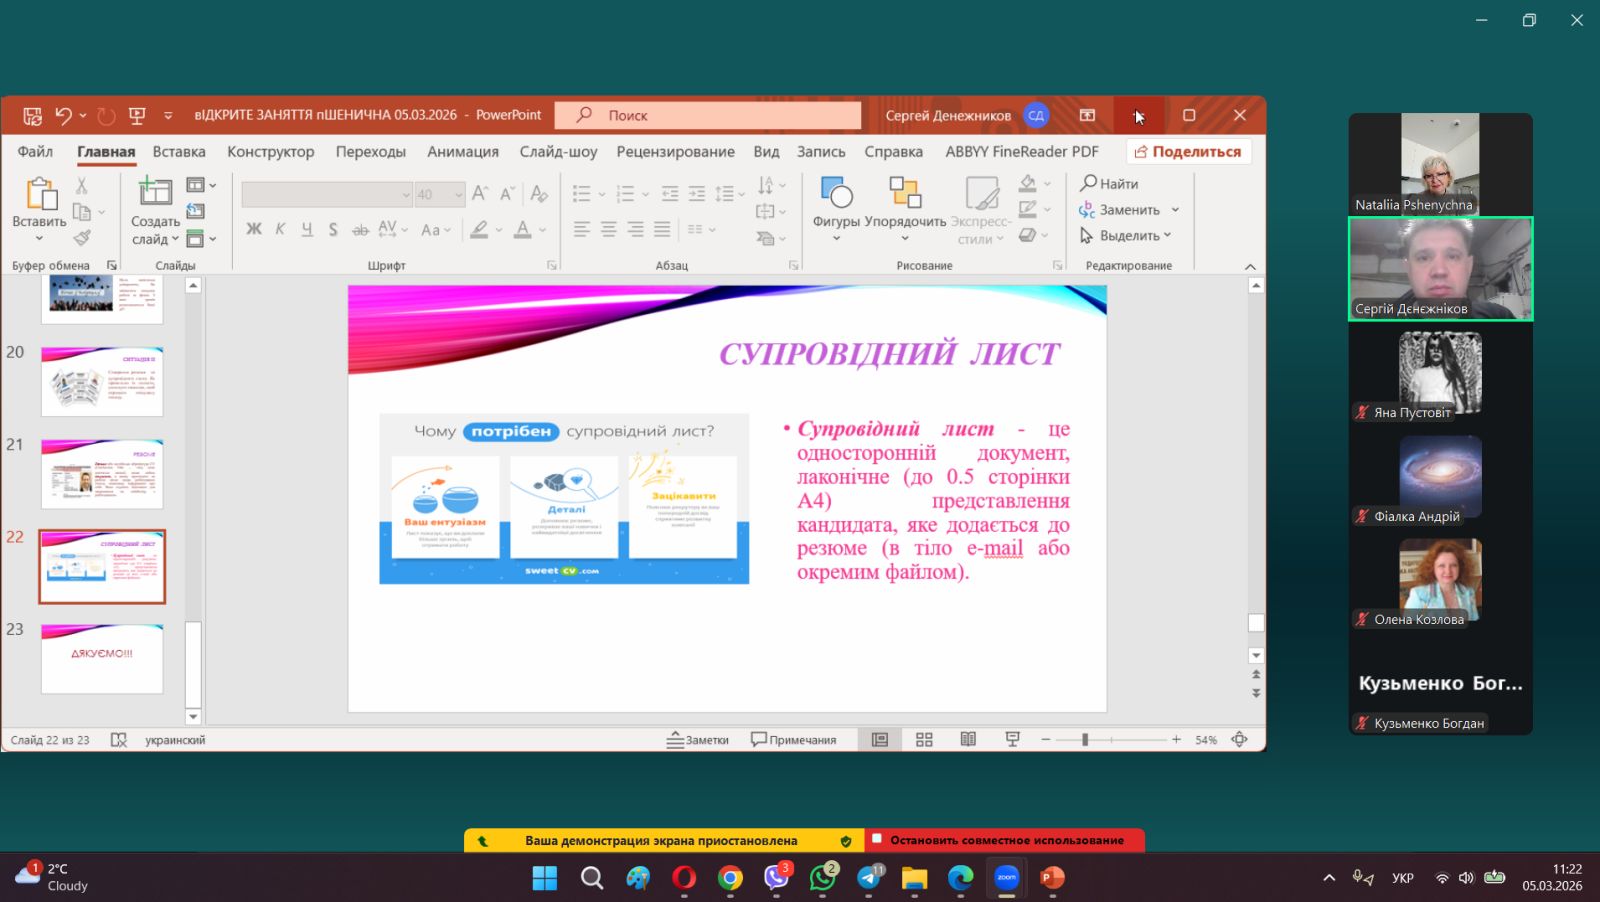Click the Undo arrow icon
This screenshot has height=902, width=1600.
click(63, 116)
